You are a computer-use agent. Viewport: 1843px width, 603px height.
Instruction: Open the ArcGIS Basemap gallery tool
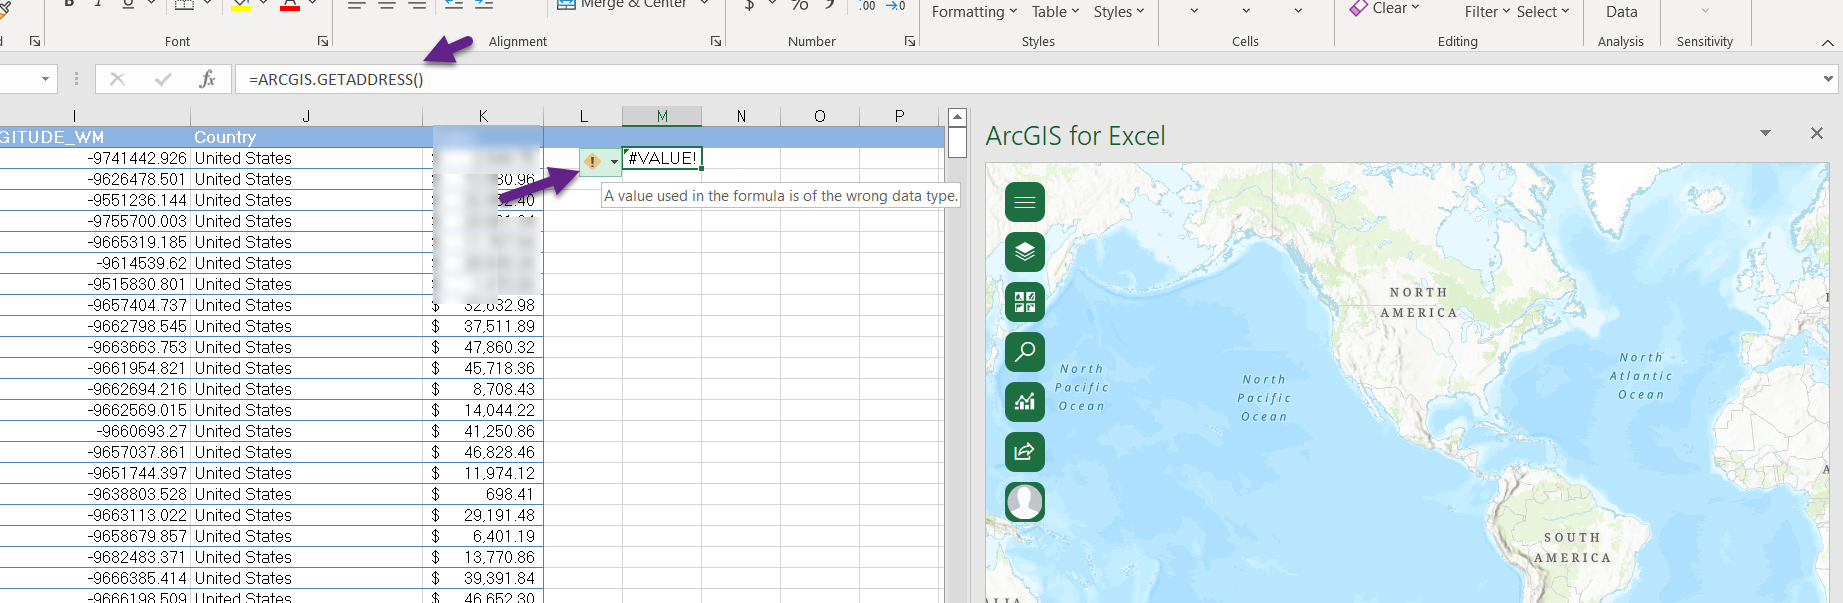coord(1024,302)
